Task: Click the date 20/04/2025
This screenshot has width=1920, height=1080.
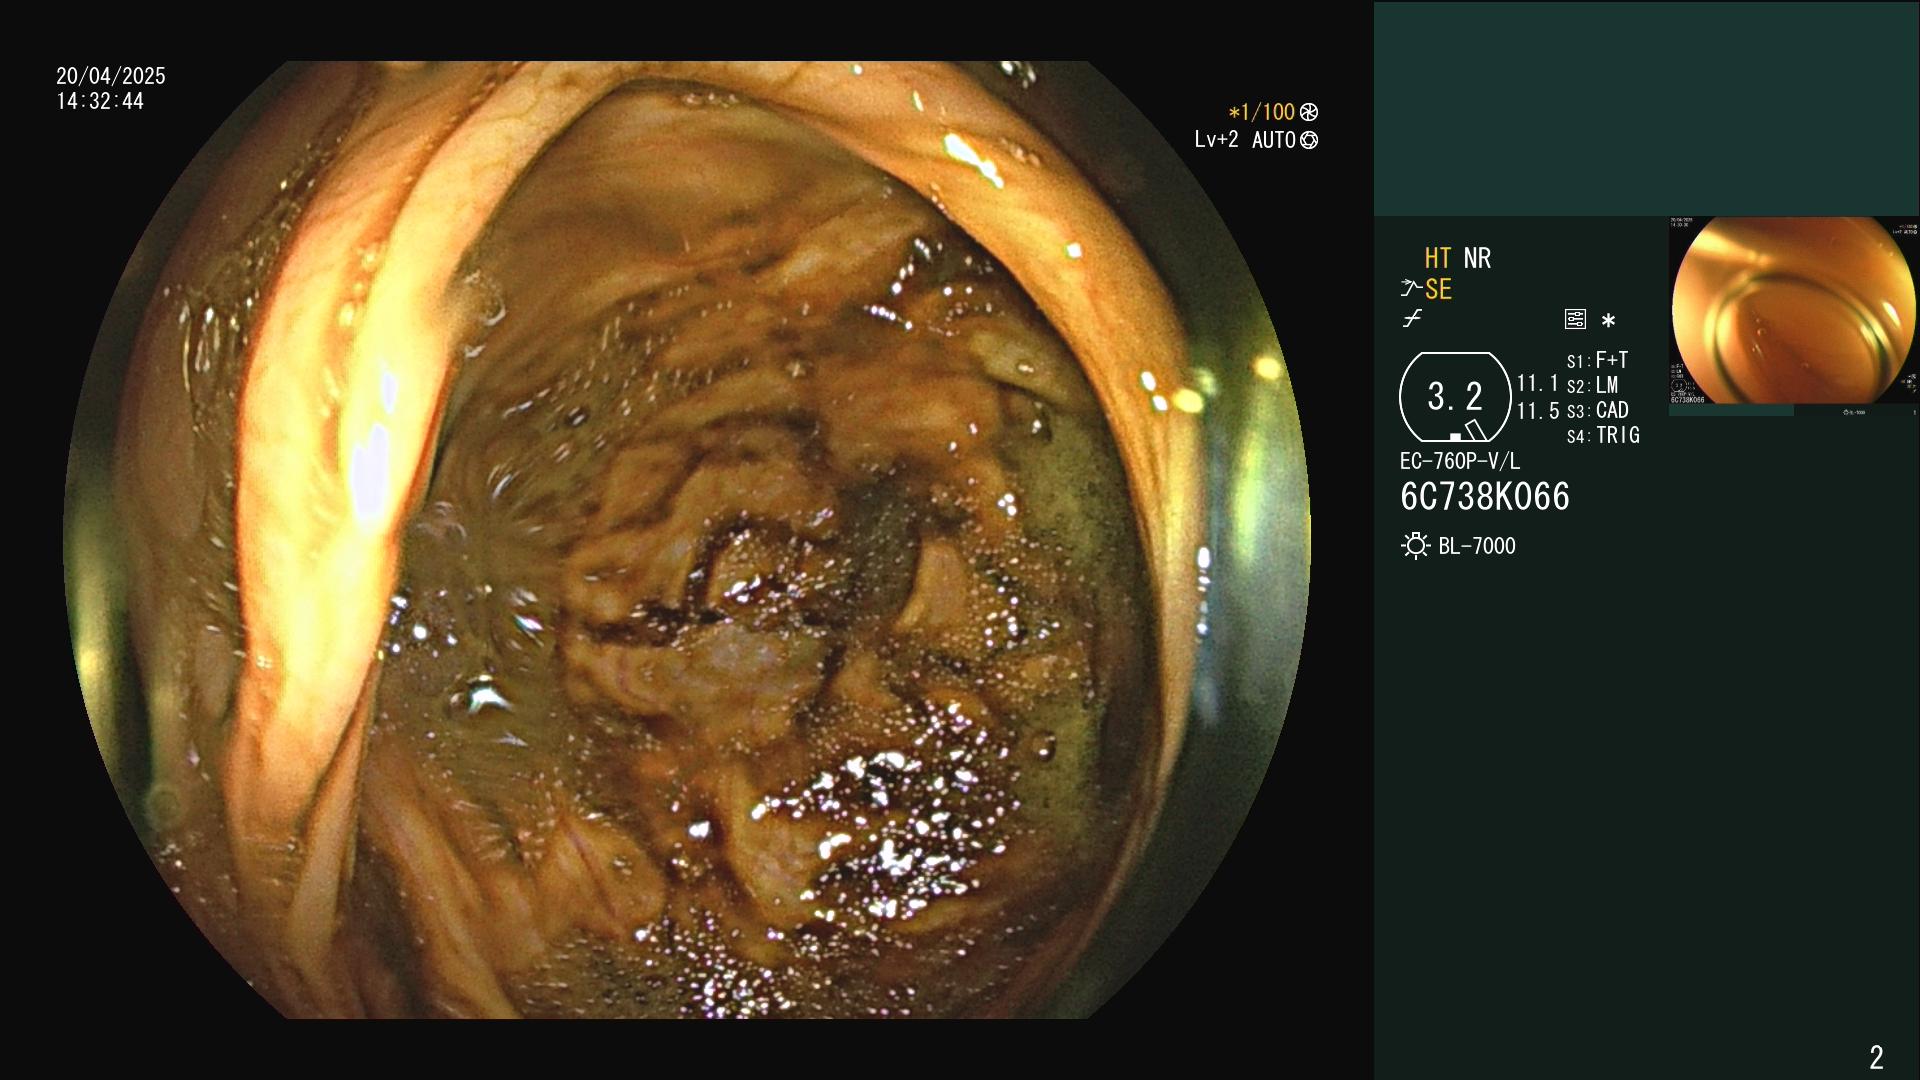Action: click(111, 76)
